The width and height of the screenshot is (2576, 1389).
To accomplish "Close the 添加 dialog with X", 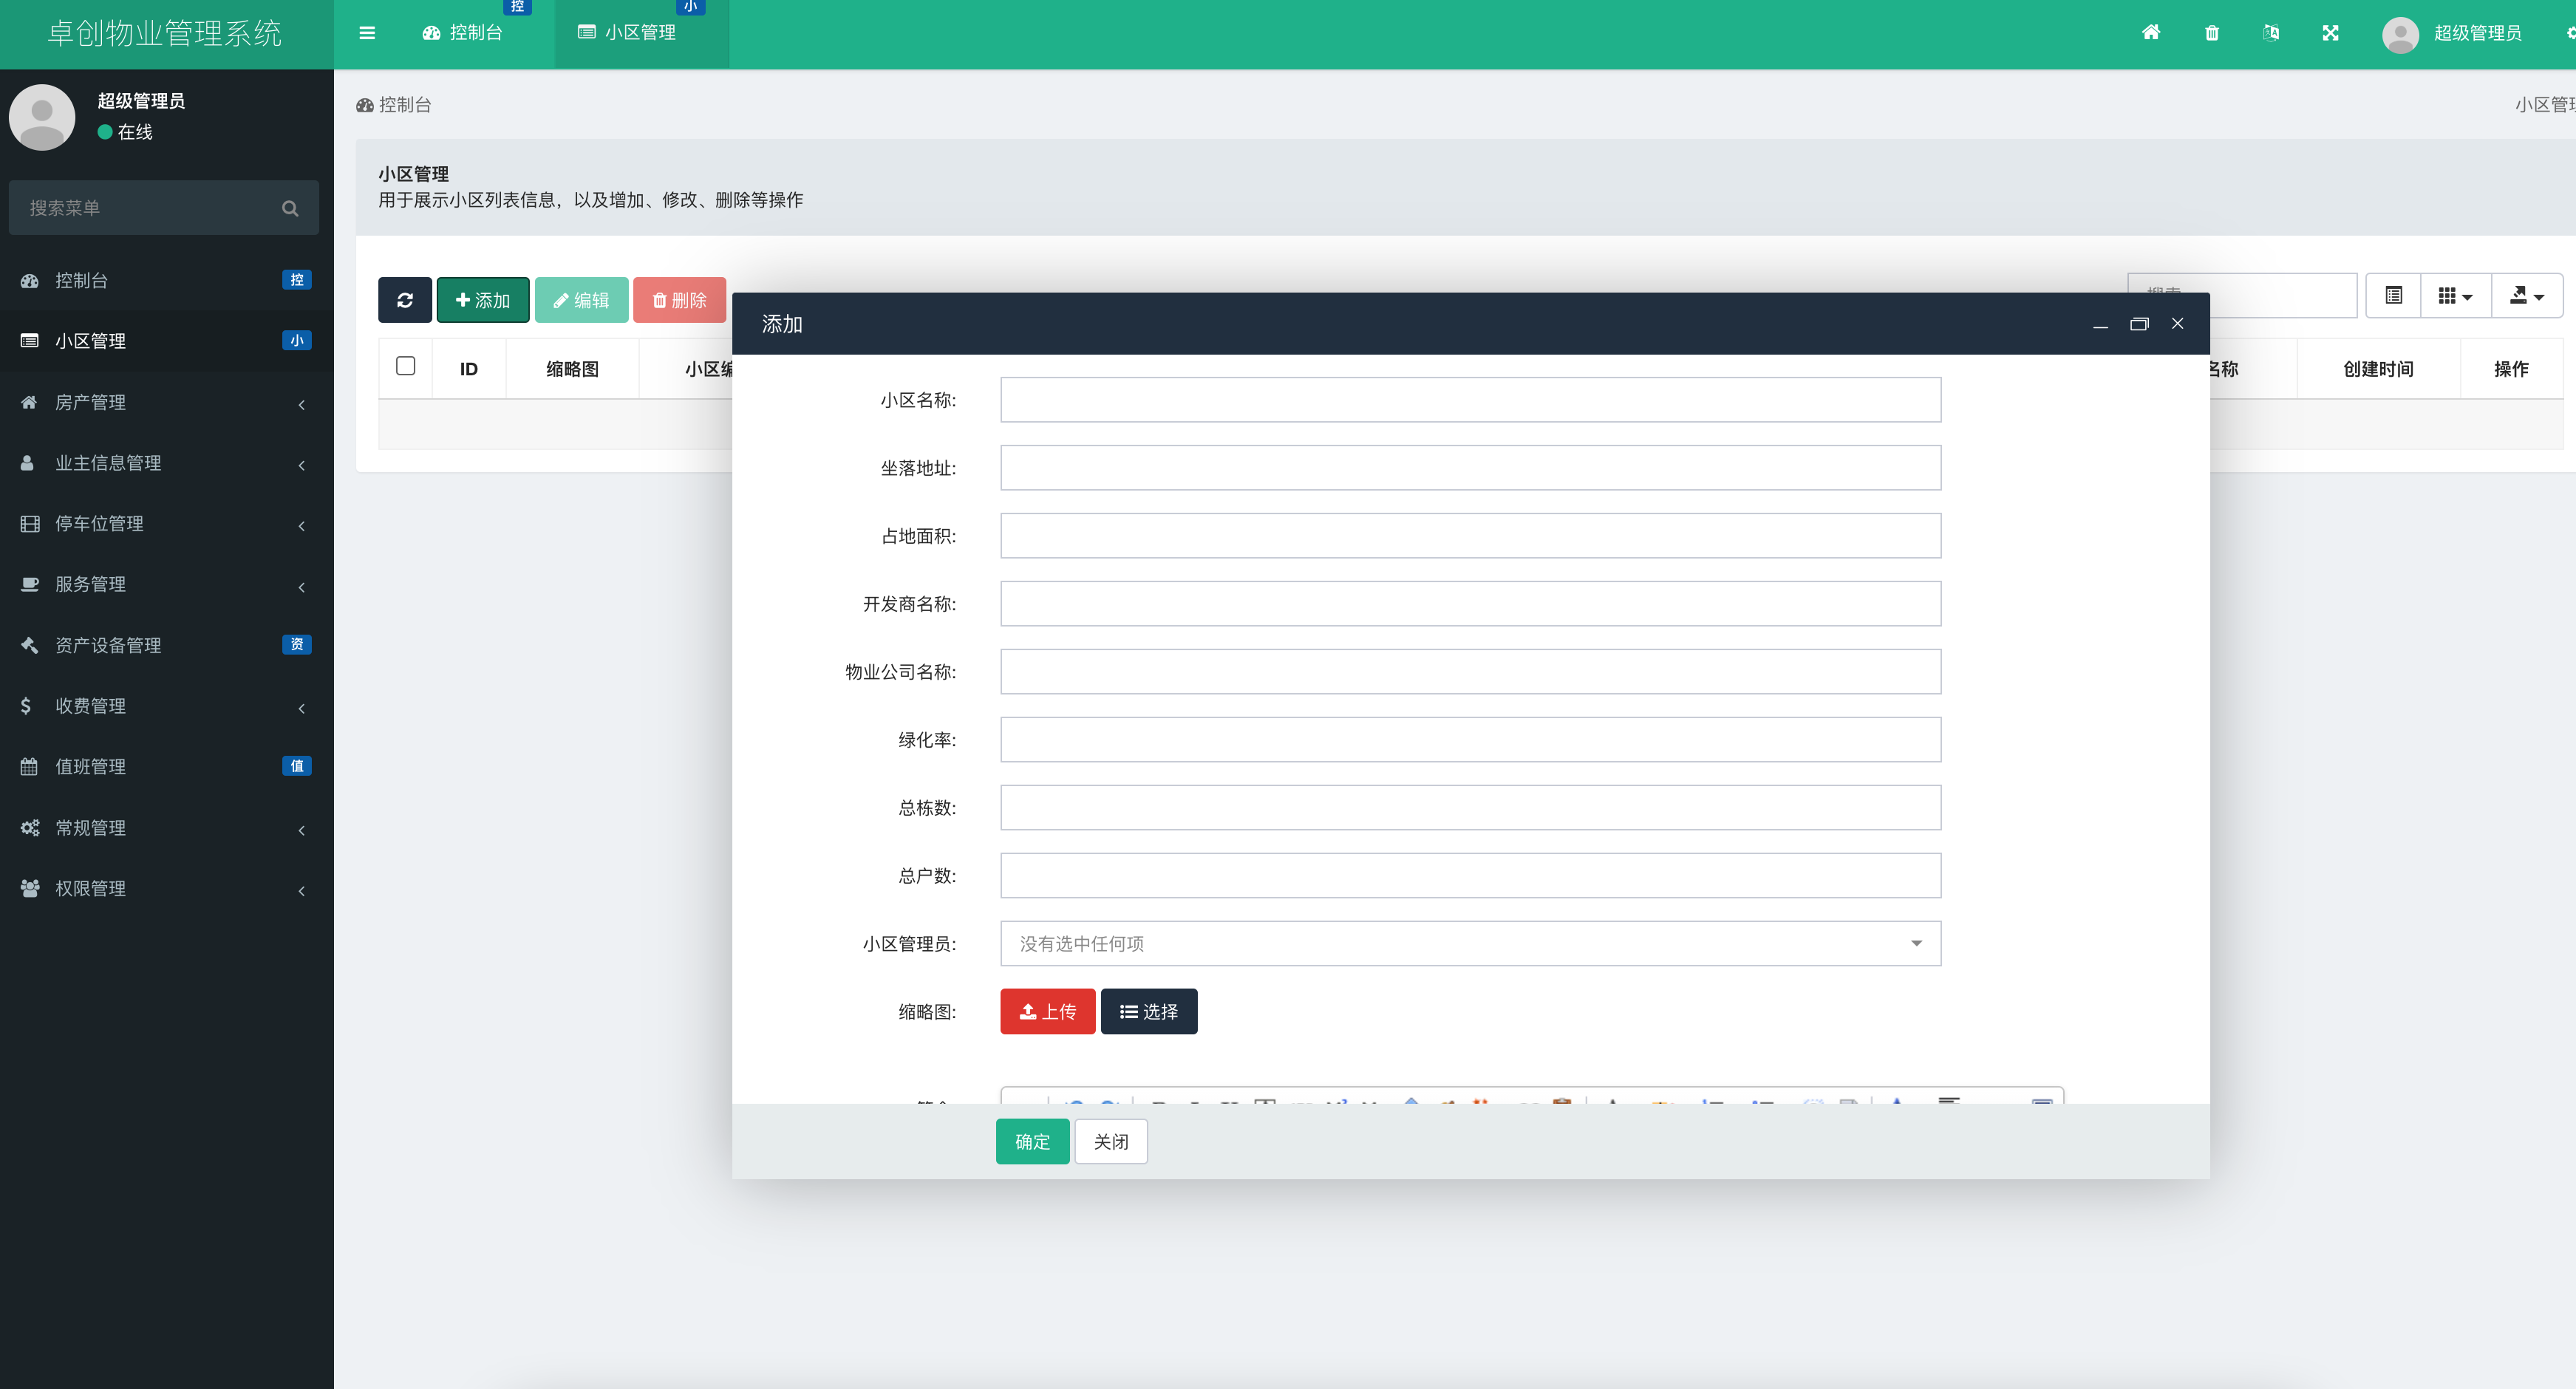I will coord(2177,323).
